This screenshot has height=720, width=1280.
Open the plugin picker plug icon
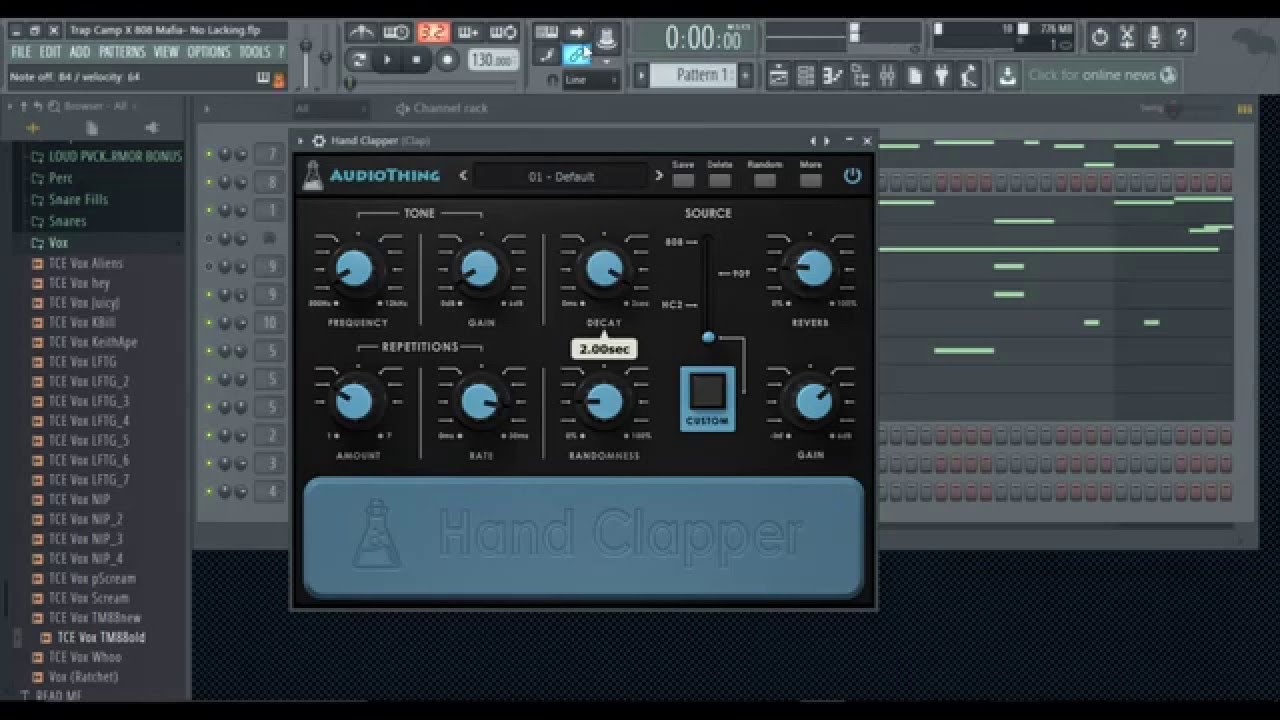(941, 75)
